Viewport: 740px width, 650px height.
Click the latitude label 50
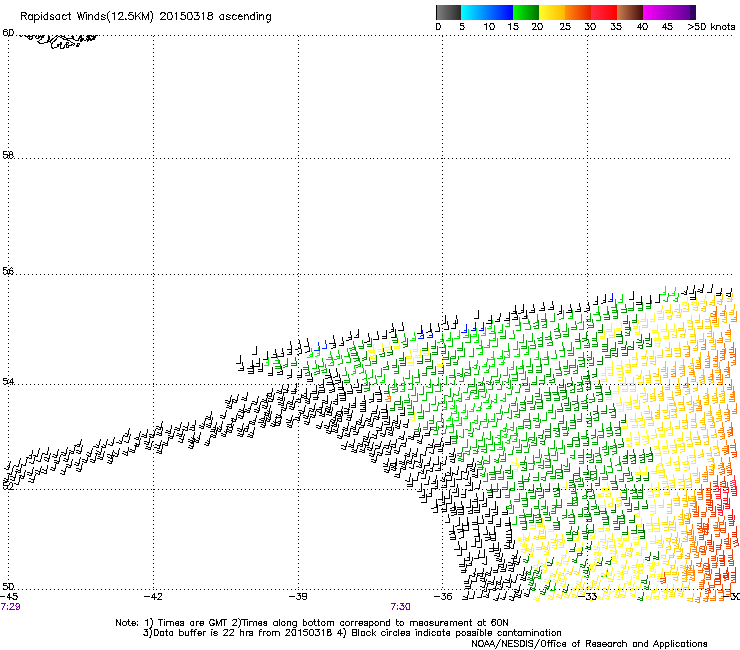coord(8,586)
